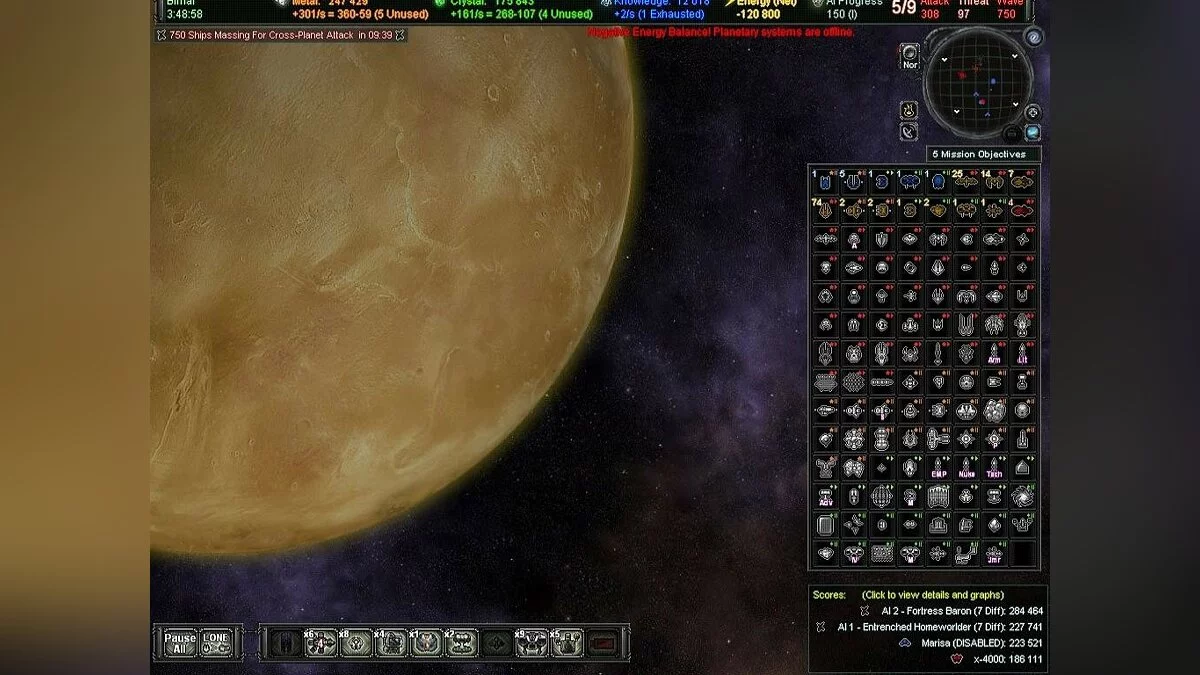The image size is (1200, 675).
Task: Select the Tech warhead icon
Action: click(993, 467)
